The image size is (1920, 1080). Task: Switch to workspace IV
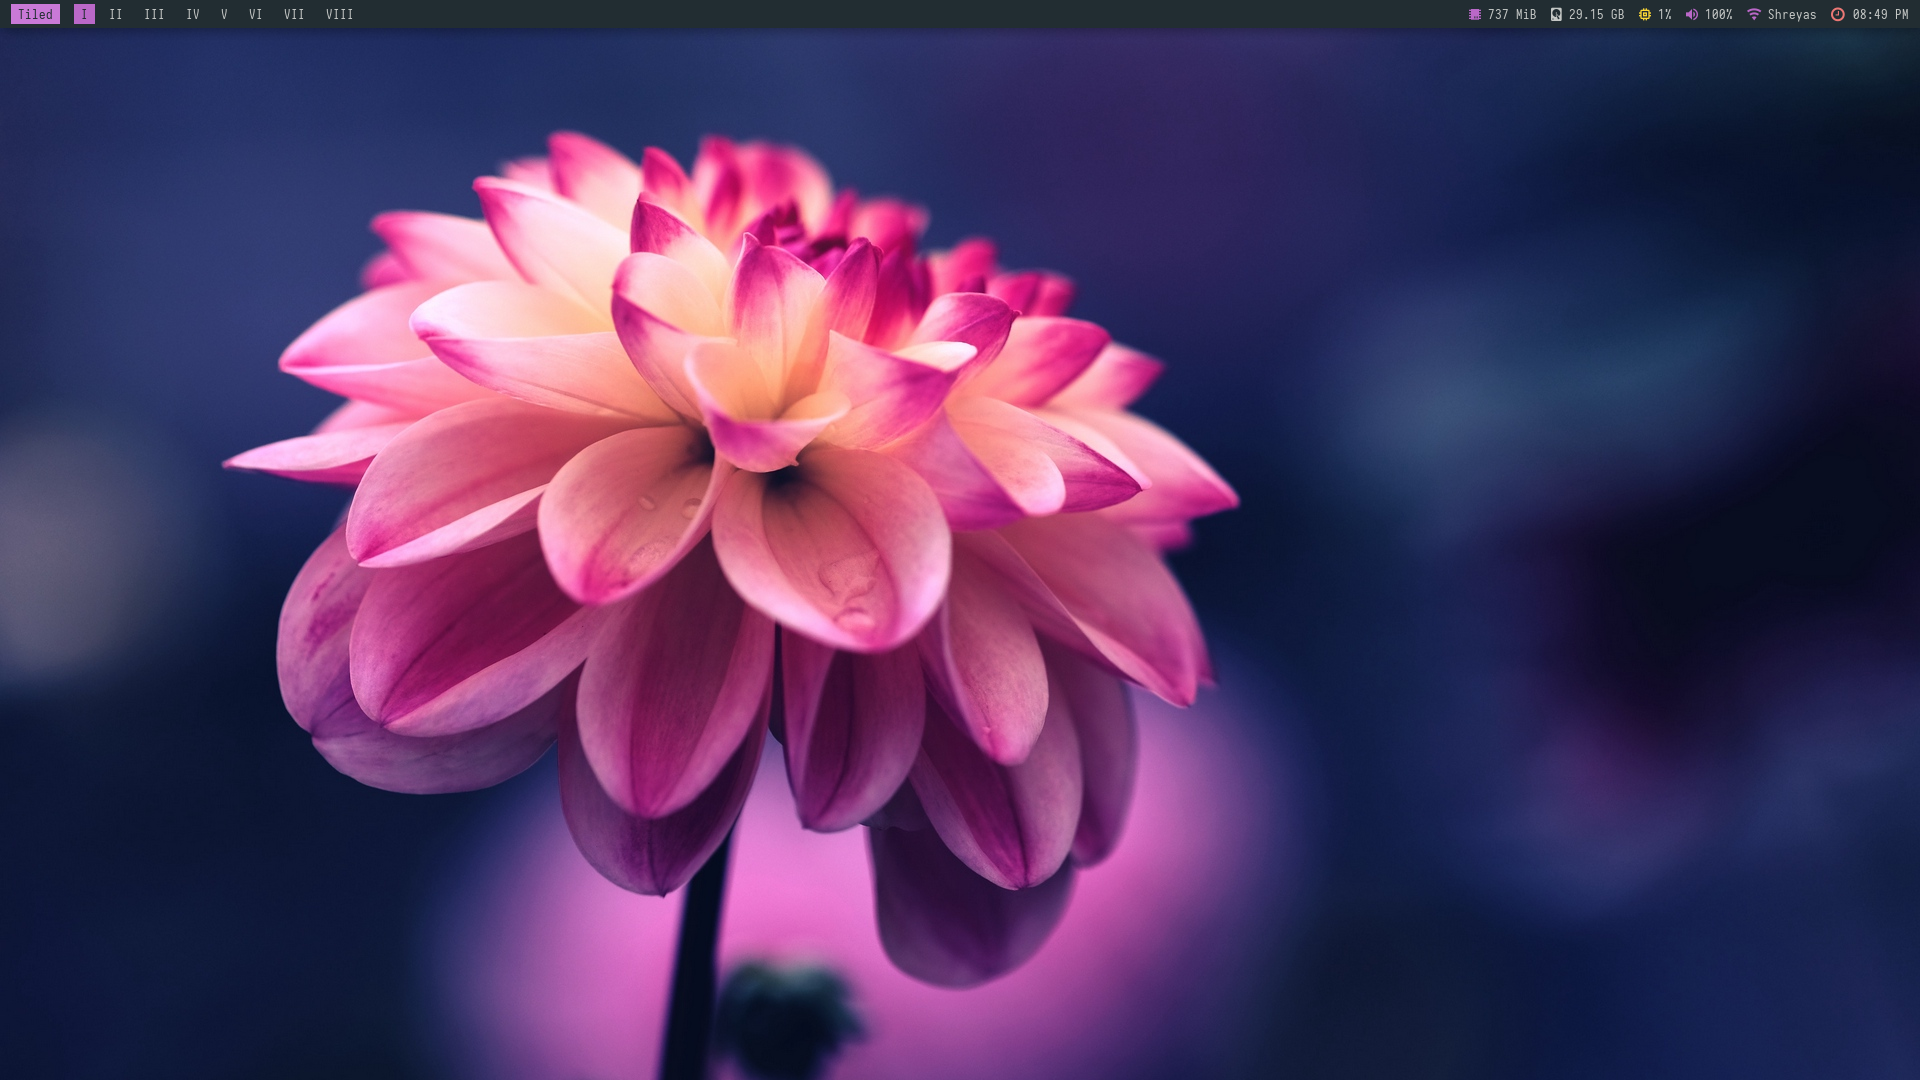point(193,14)
